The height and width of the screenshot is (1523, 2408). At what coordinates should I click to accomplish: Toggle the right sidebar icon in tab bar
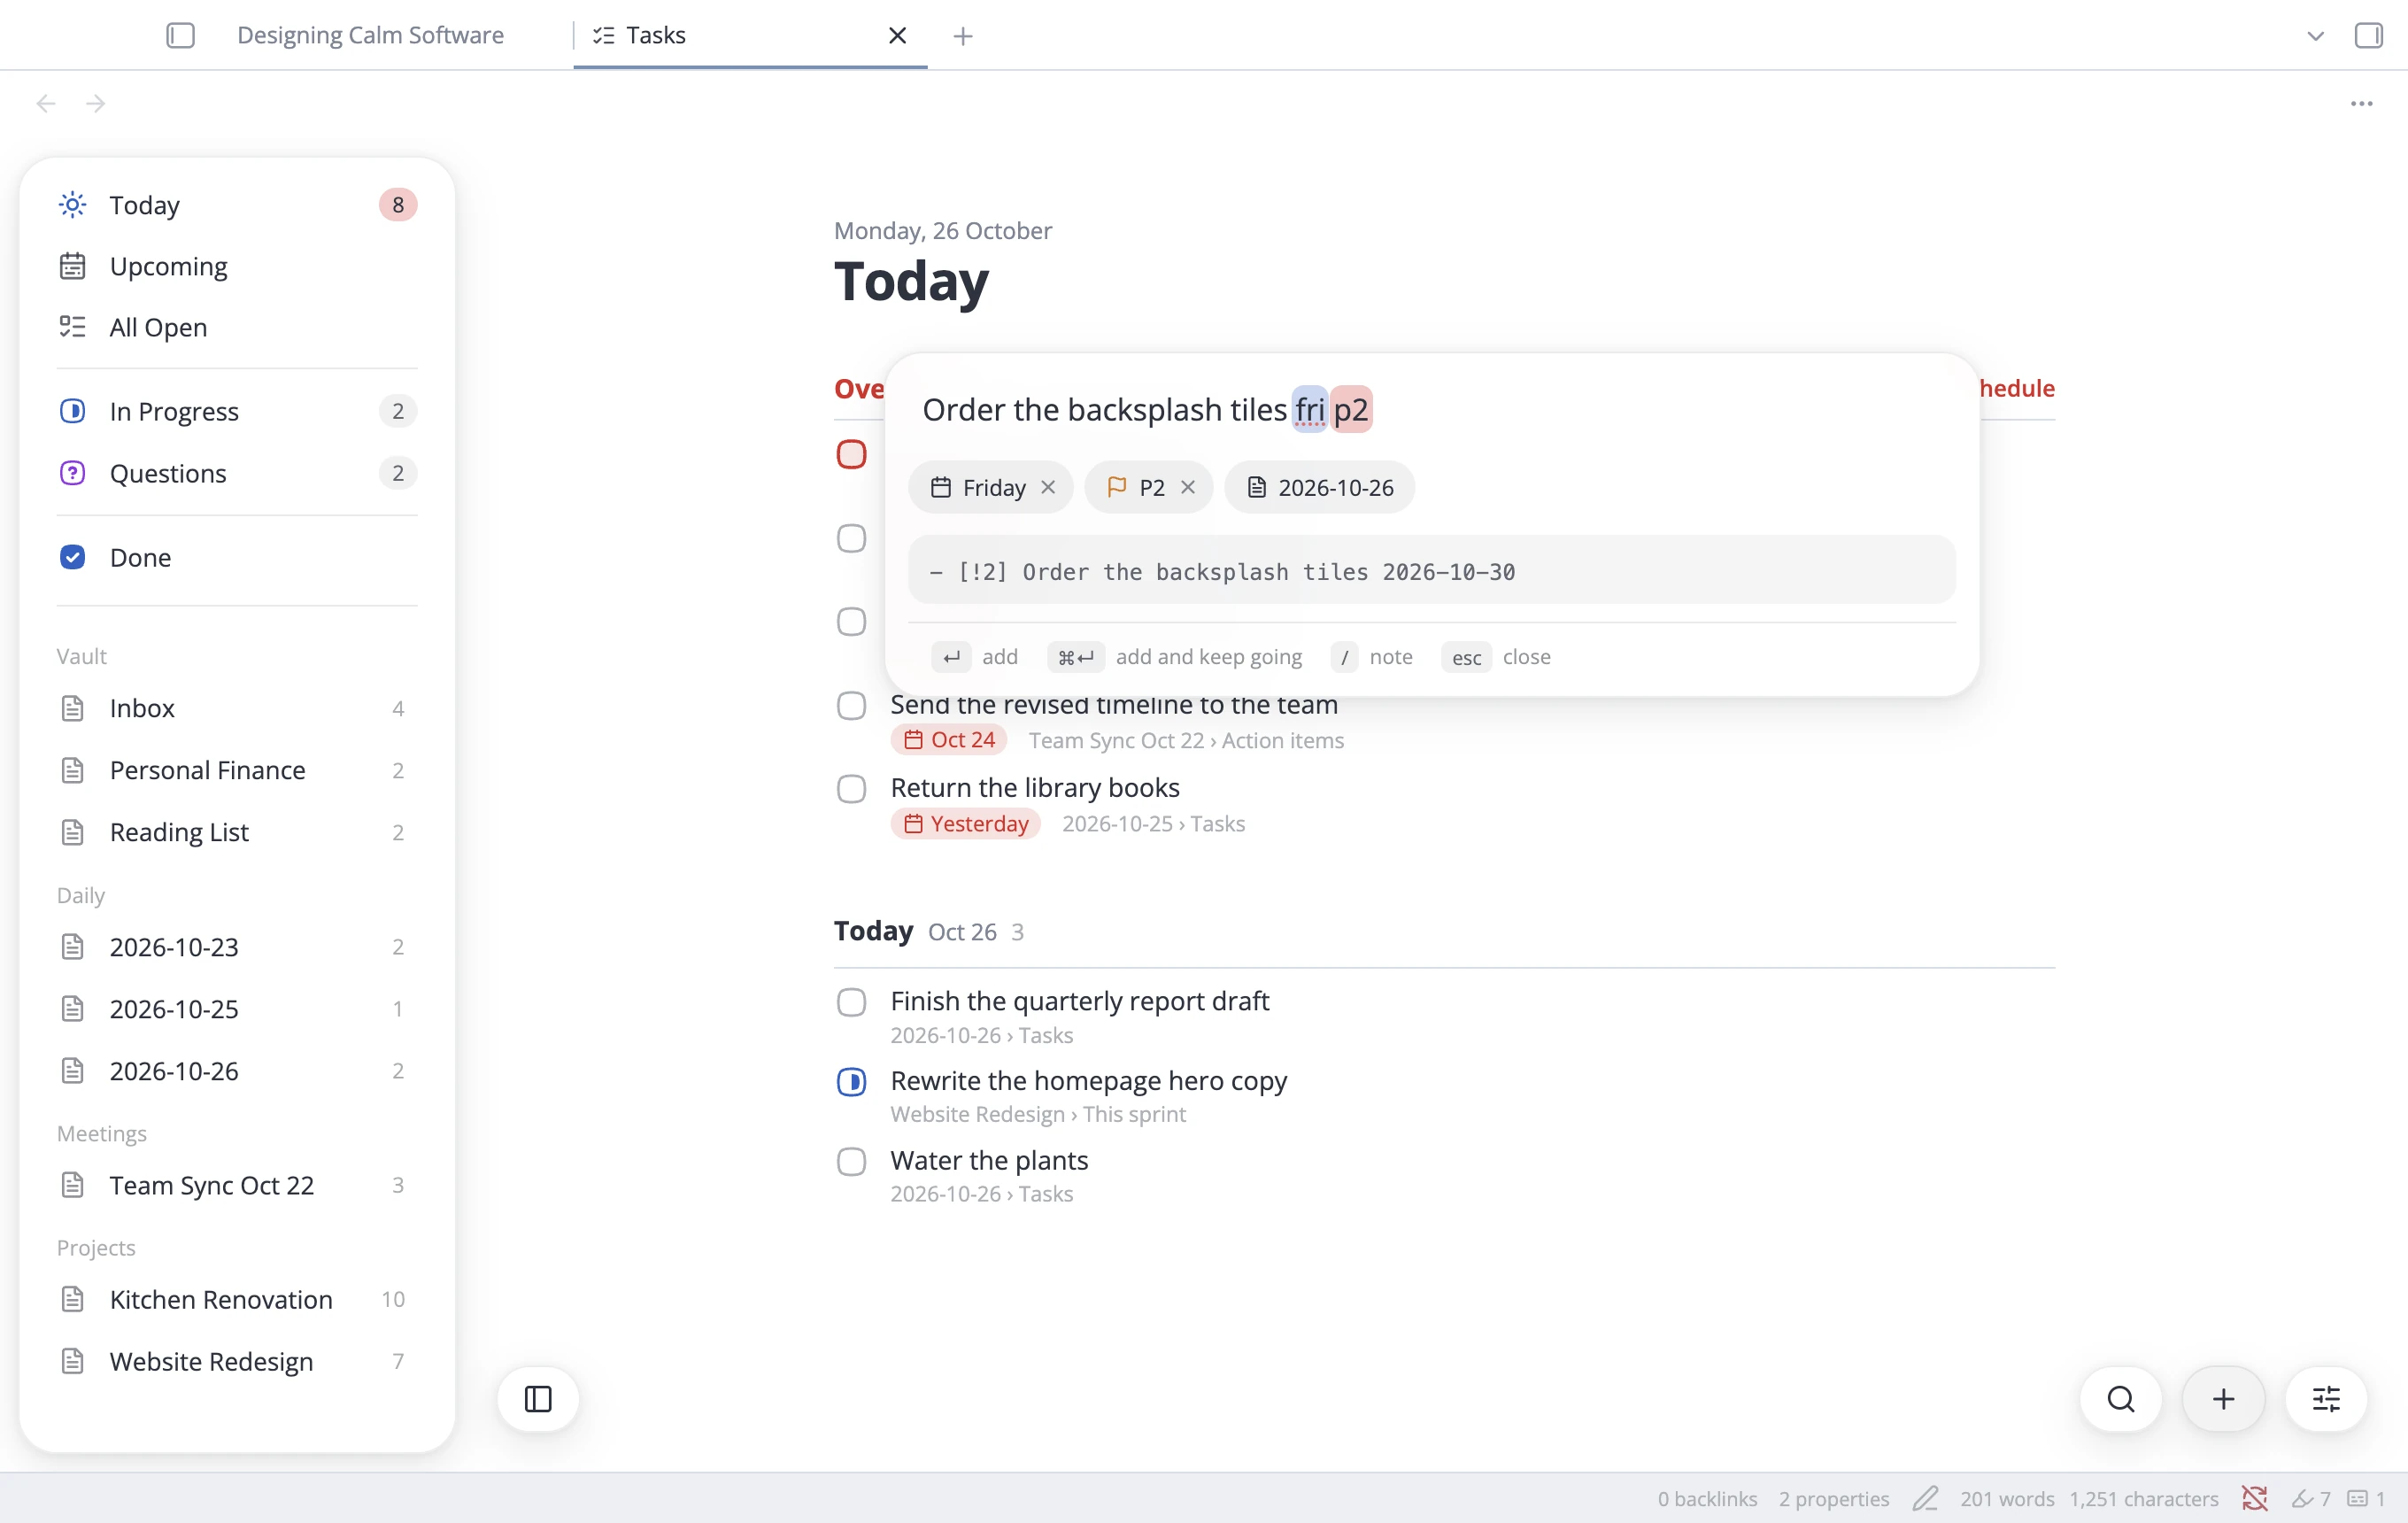click(2368, 36)
